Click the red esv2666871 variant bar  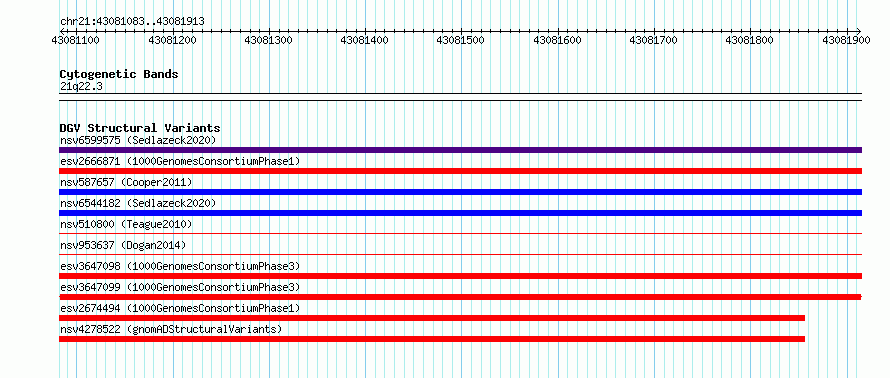pyautogui.click(x=460, y=171)
